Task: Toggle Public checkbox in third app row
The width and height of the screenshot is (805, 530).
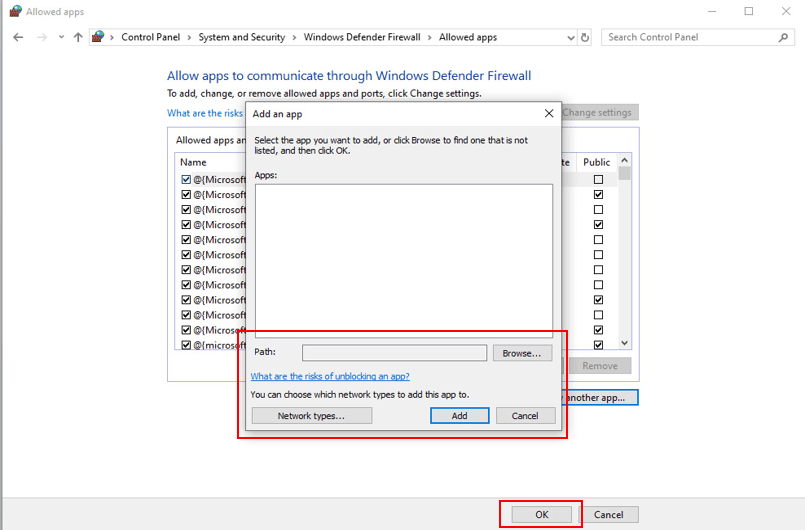Action: (598, 210)
